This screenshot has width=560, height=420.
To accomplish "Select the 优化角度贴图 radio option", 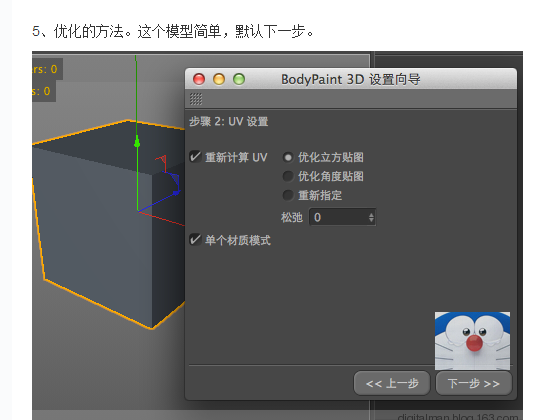I will (288, 176).
